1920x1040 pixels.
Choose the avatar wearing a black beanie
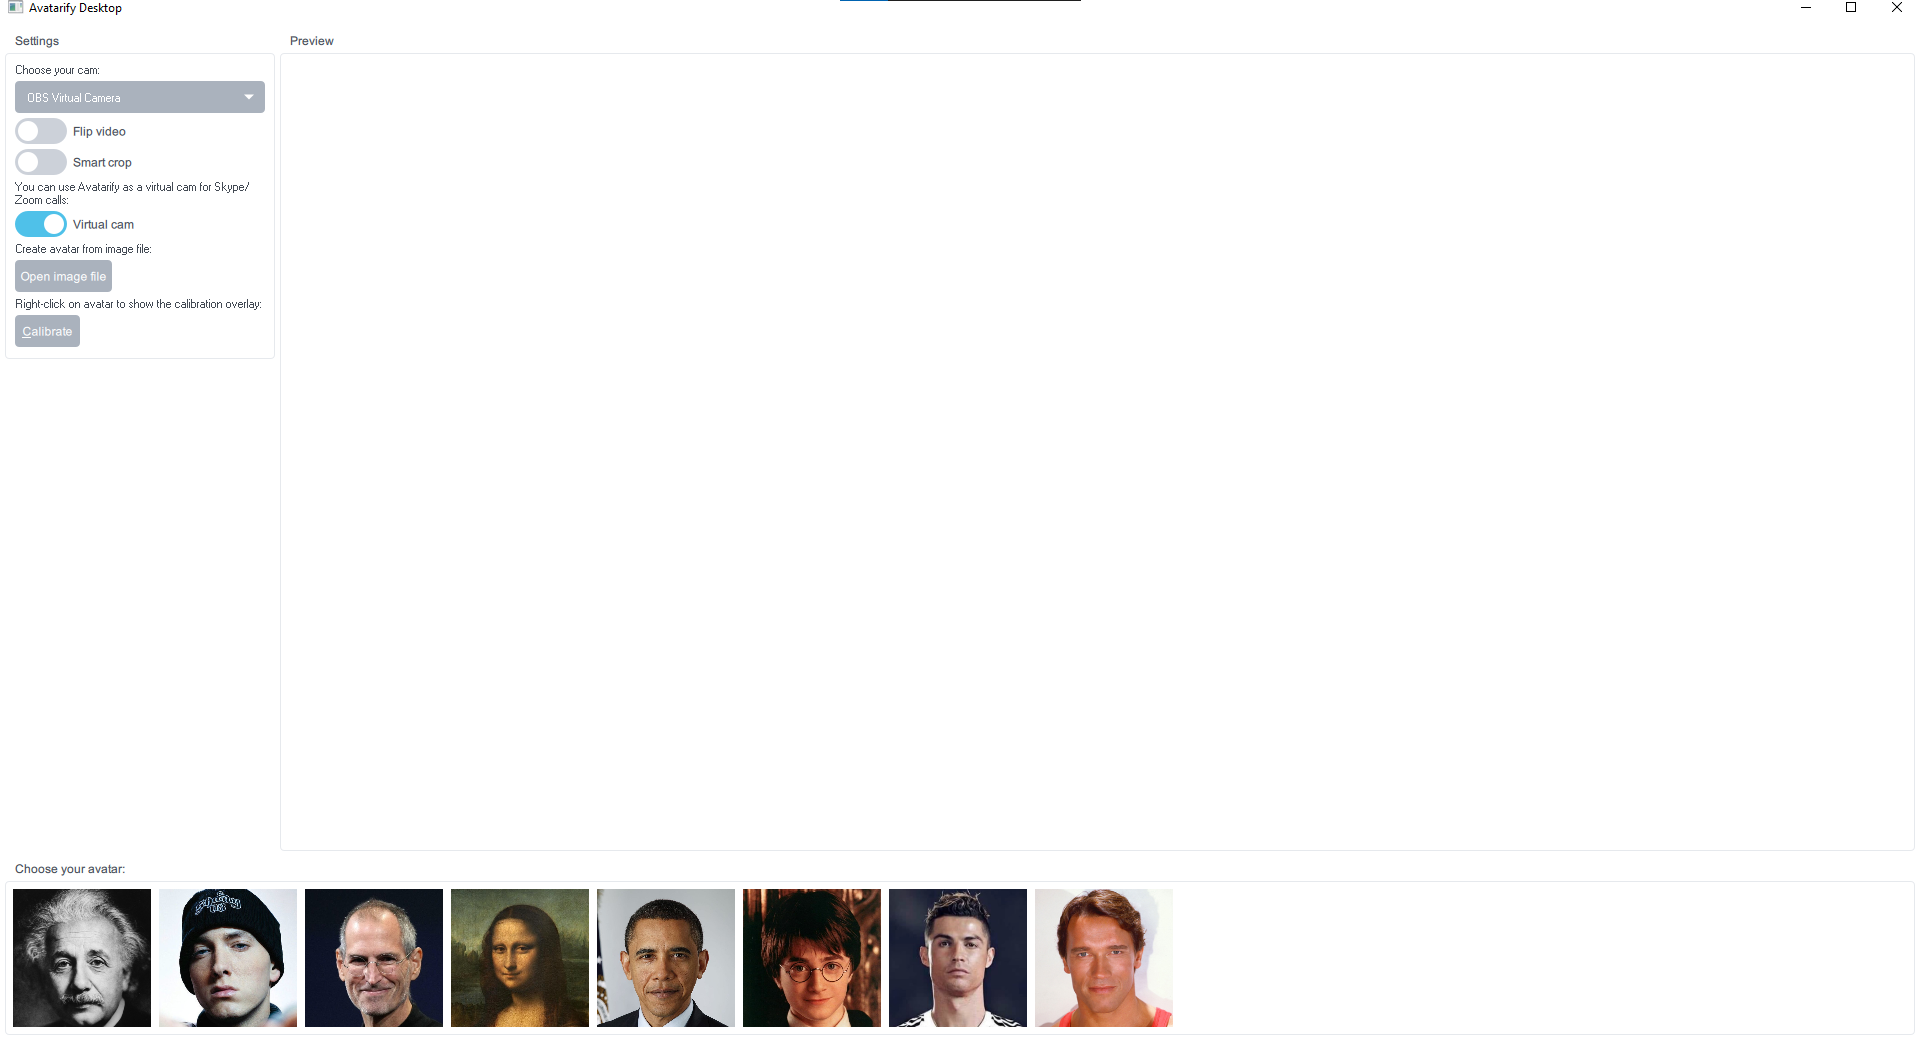click(228, 958)
